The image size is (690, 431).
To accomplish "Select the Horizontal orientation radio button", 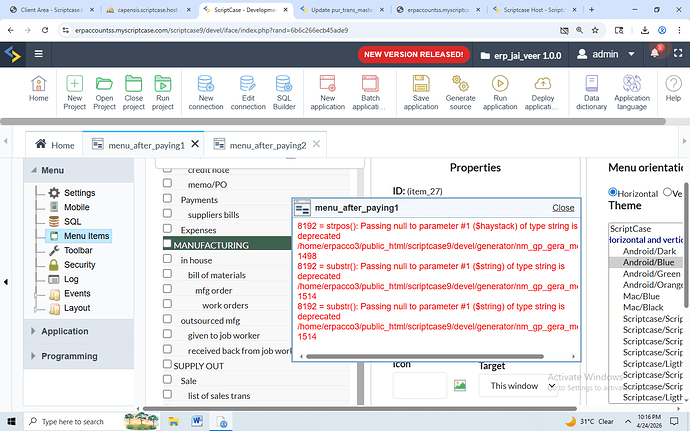I will 614,193.
